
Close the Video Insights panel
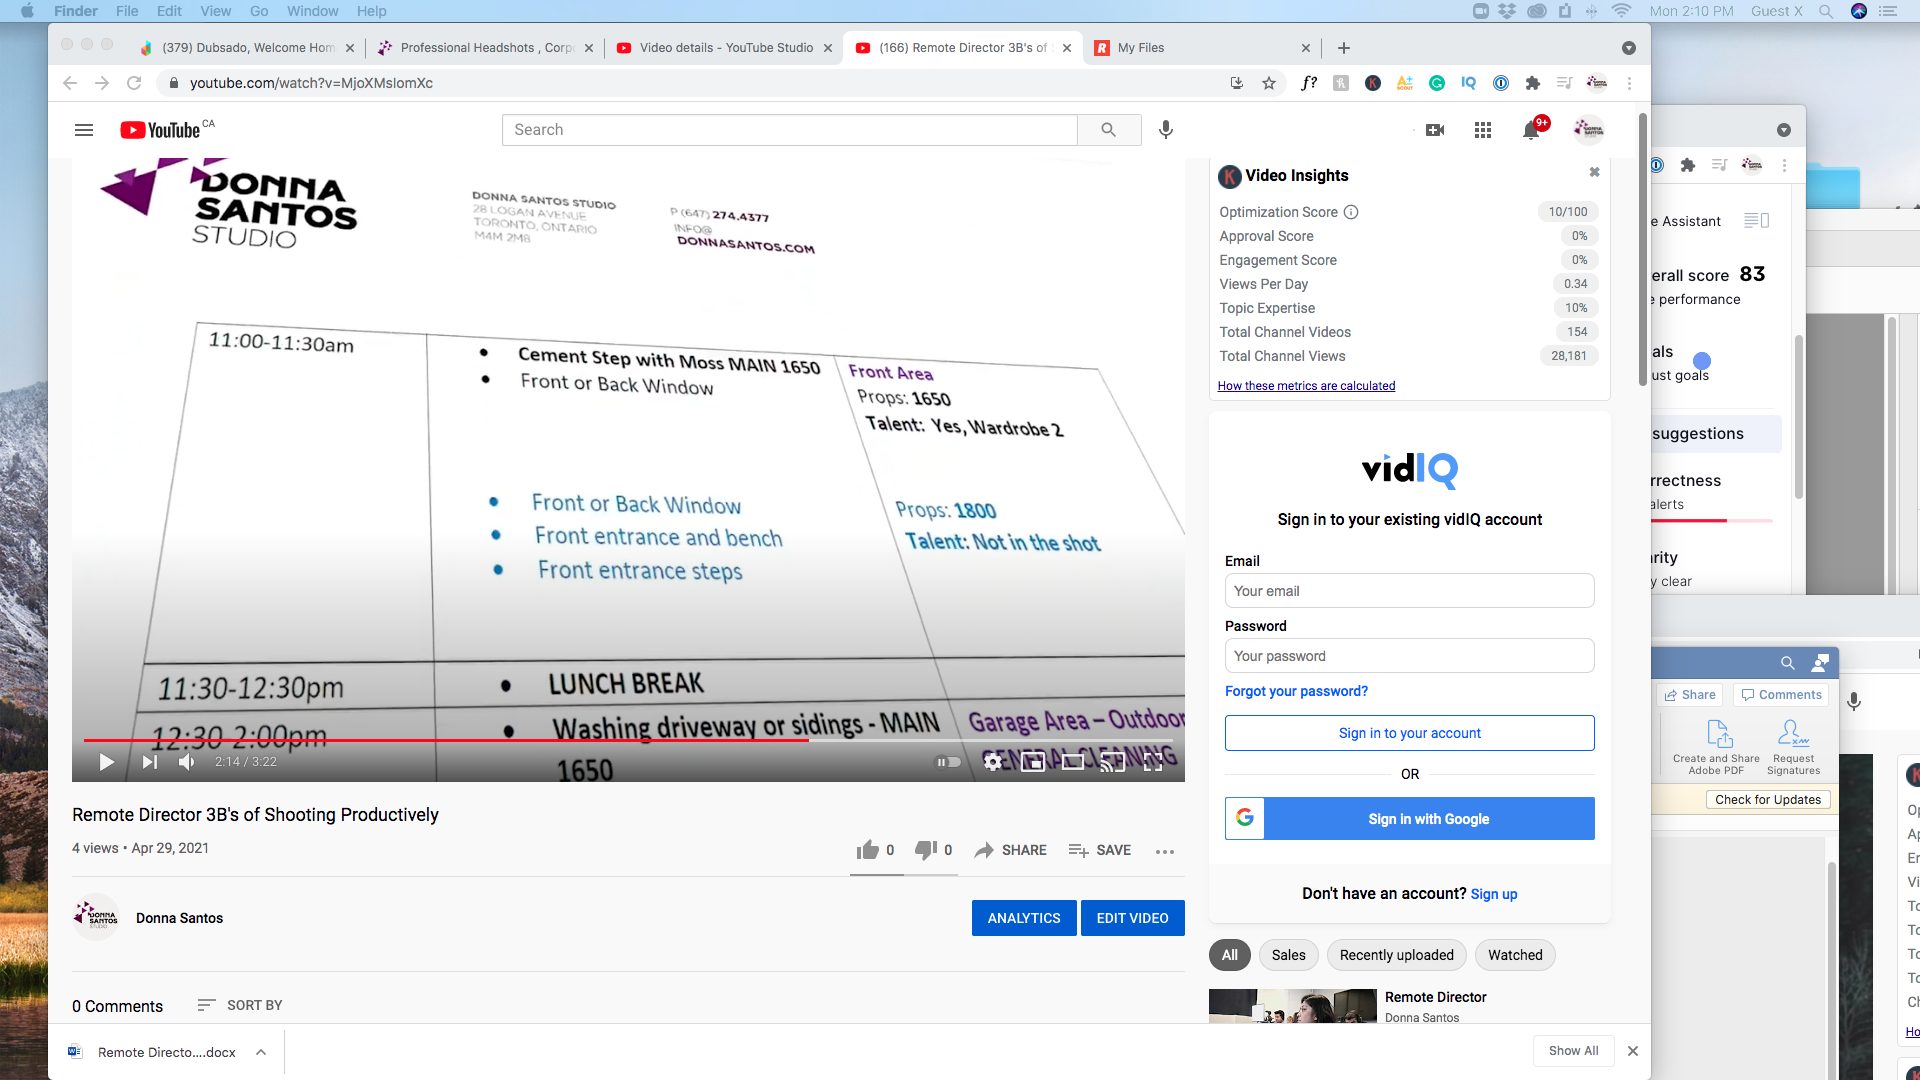coord(1594,172)
